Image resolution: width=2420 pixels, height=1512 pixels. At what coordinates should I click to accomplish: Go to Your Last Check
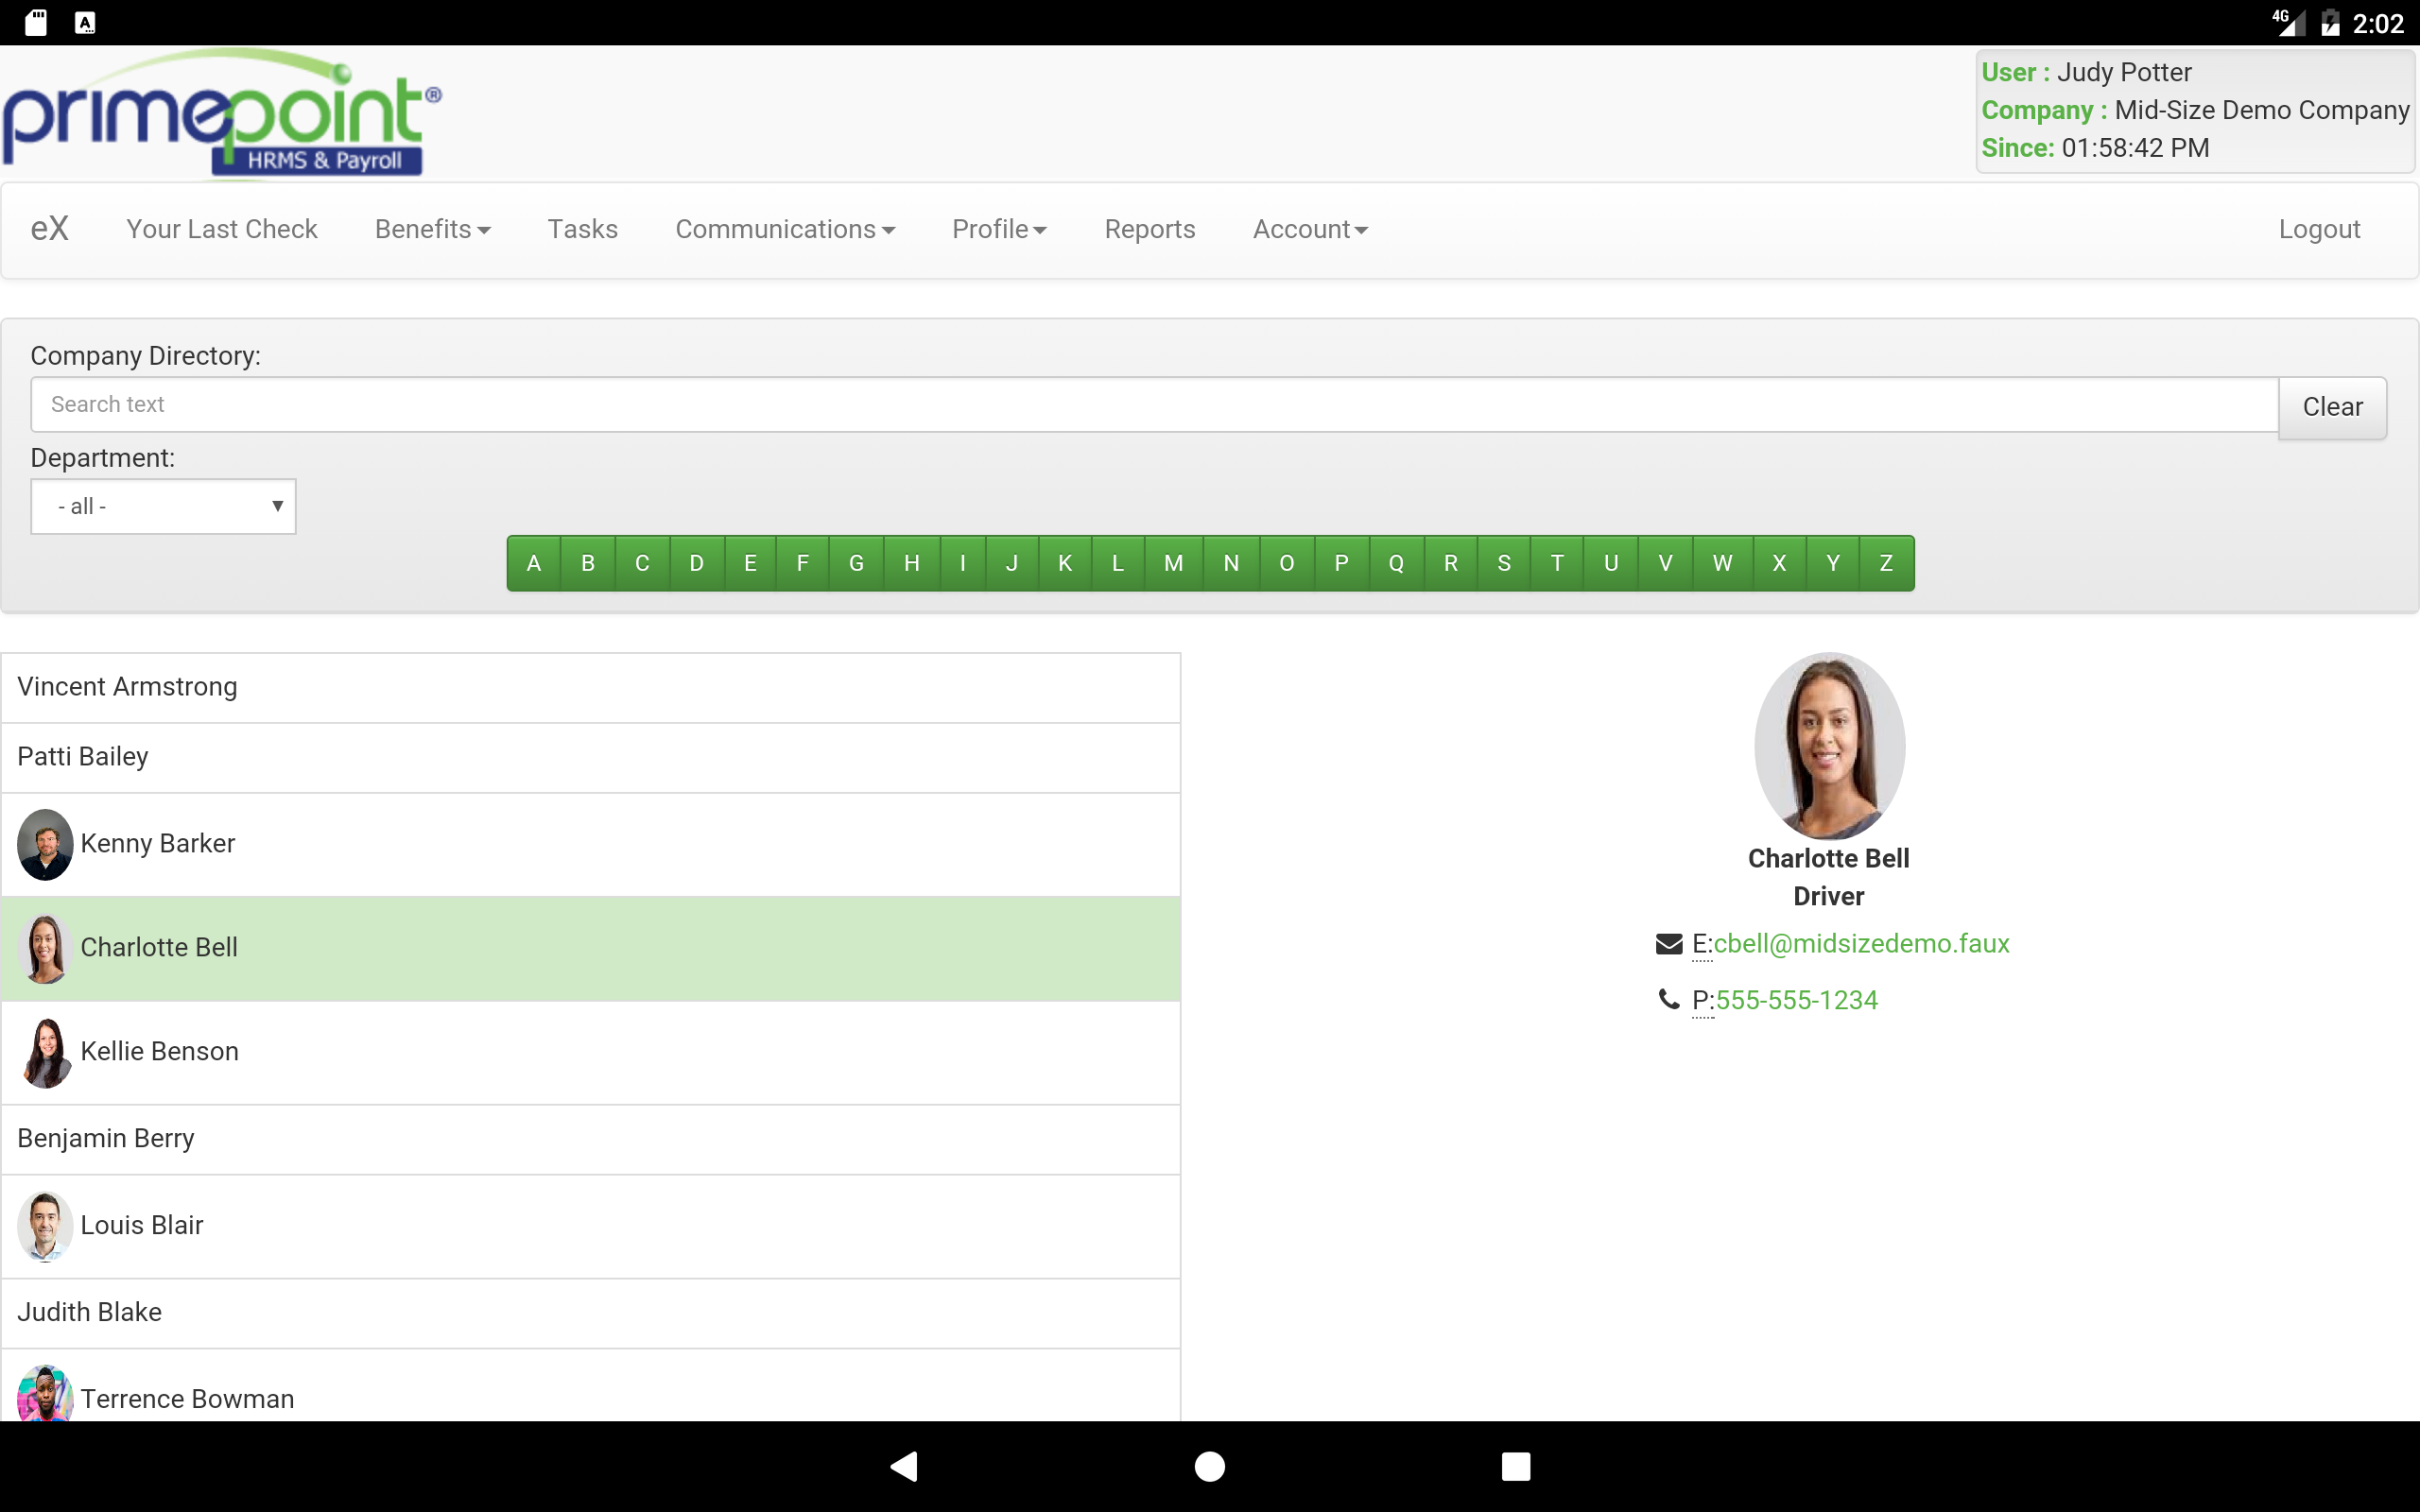coord(221,229)
